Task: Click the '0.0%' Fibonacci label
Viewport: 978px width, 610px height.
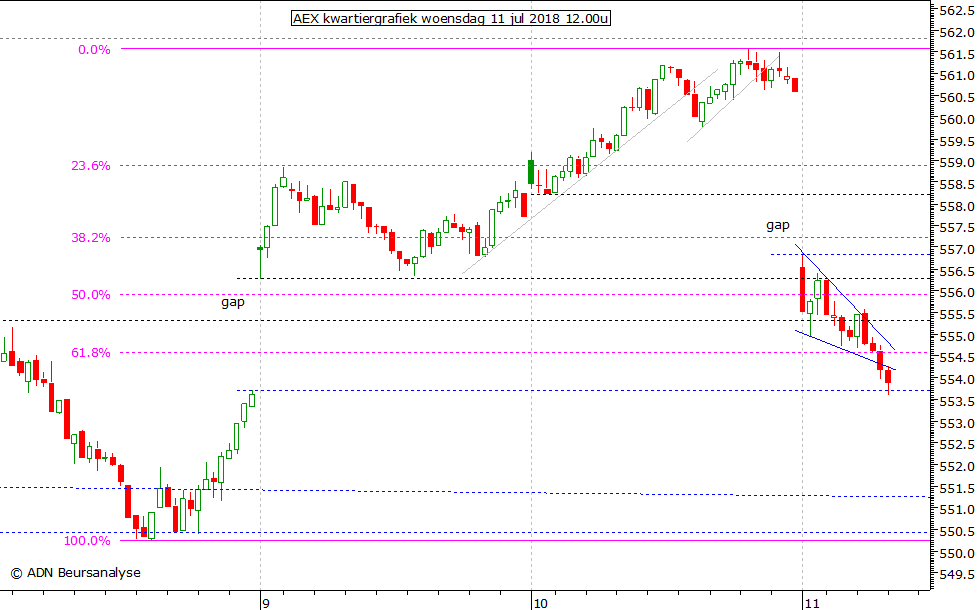Action: tap(94, 50)
